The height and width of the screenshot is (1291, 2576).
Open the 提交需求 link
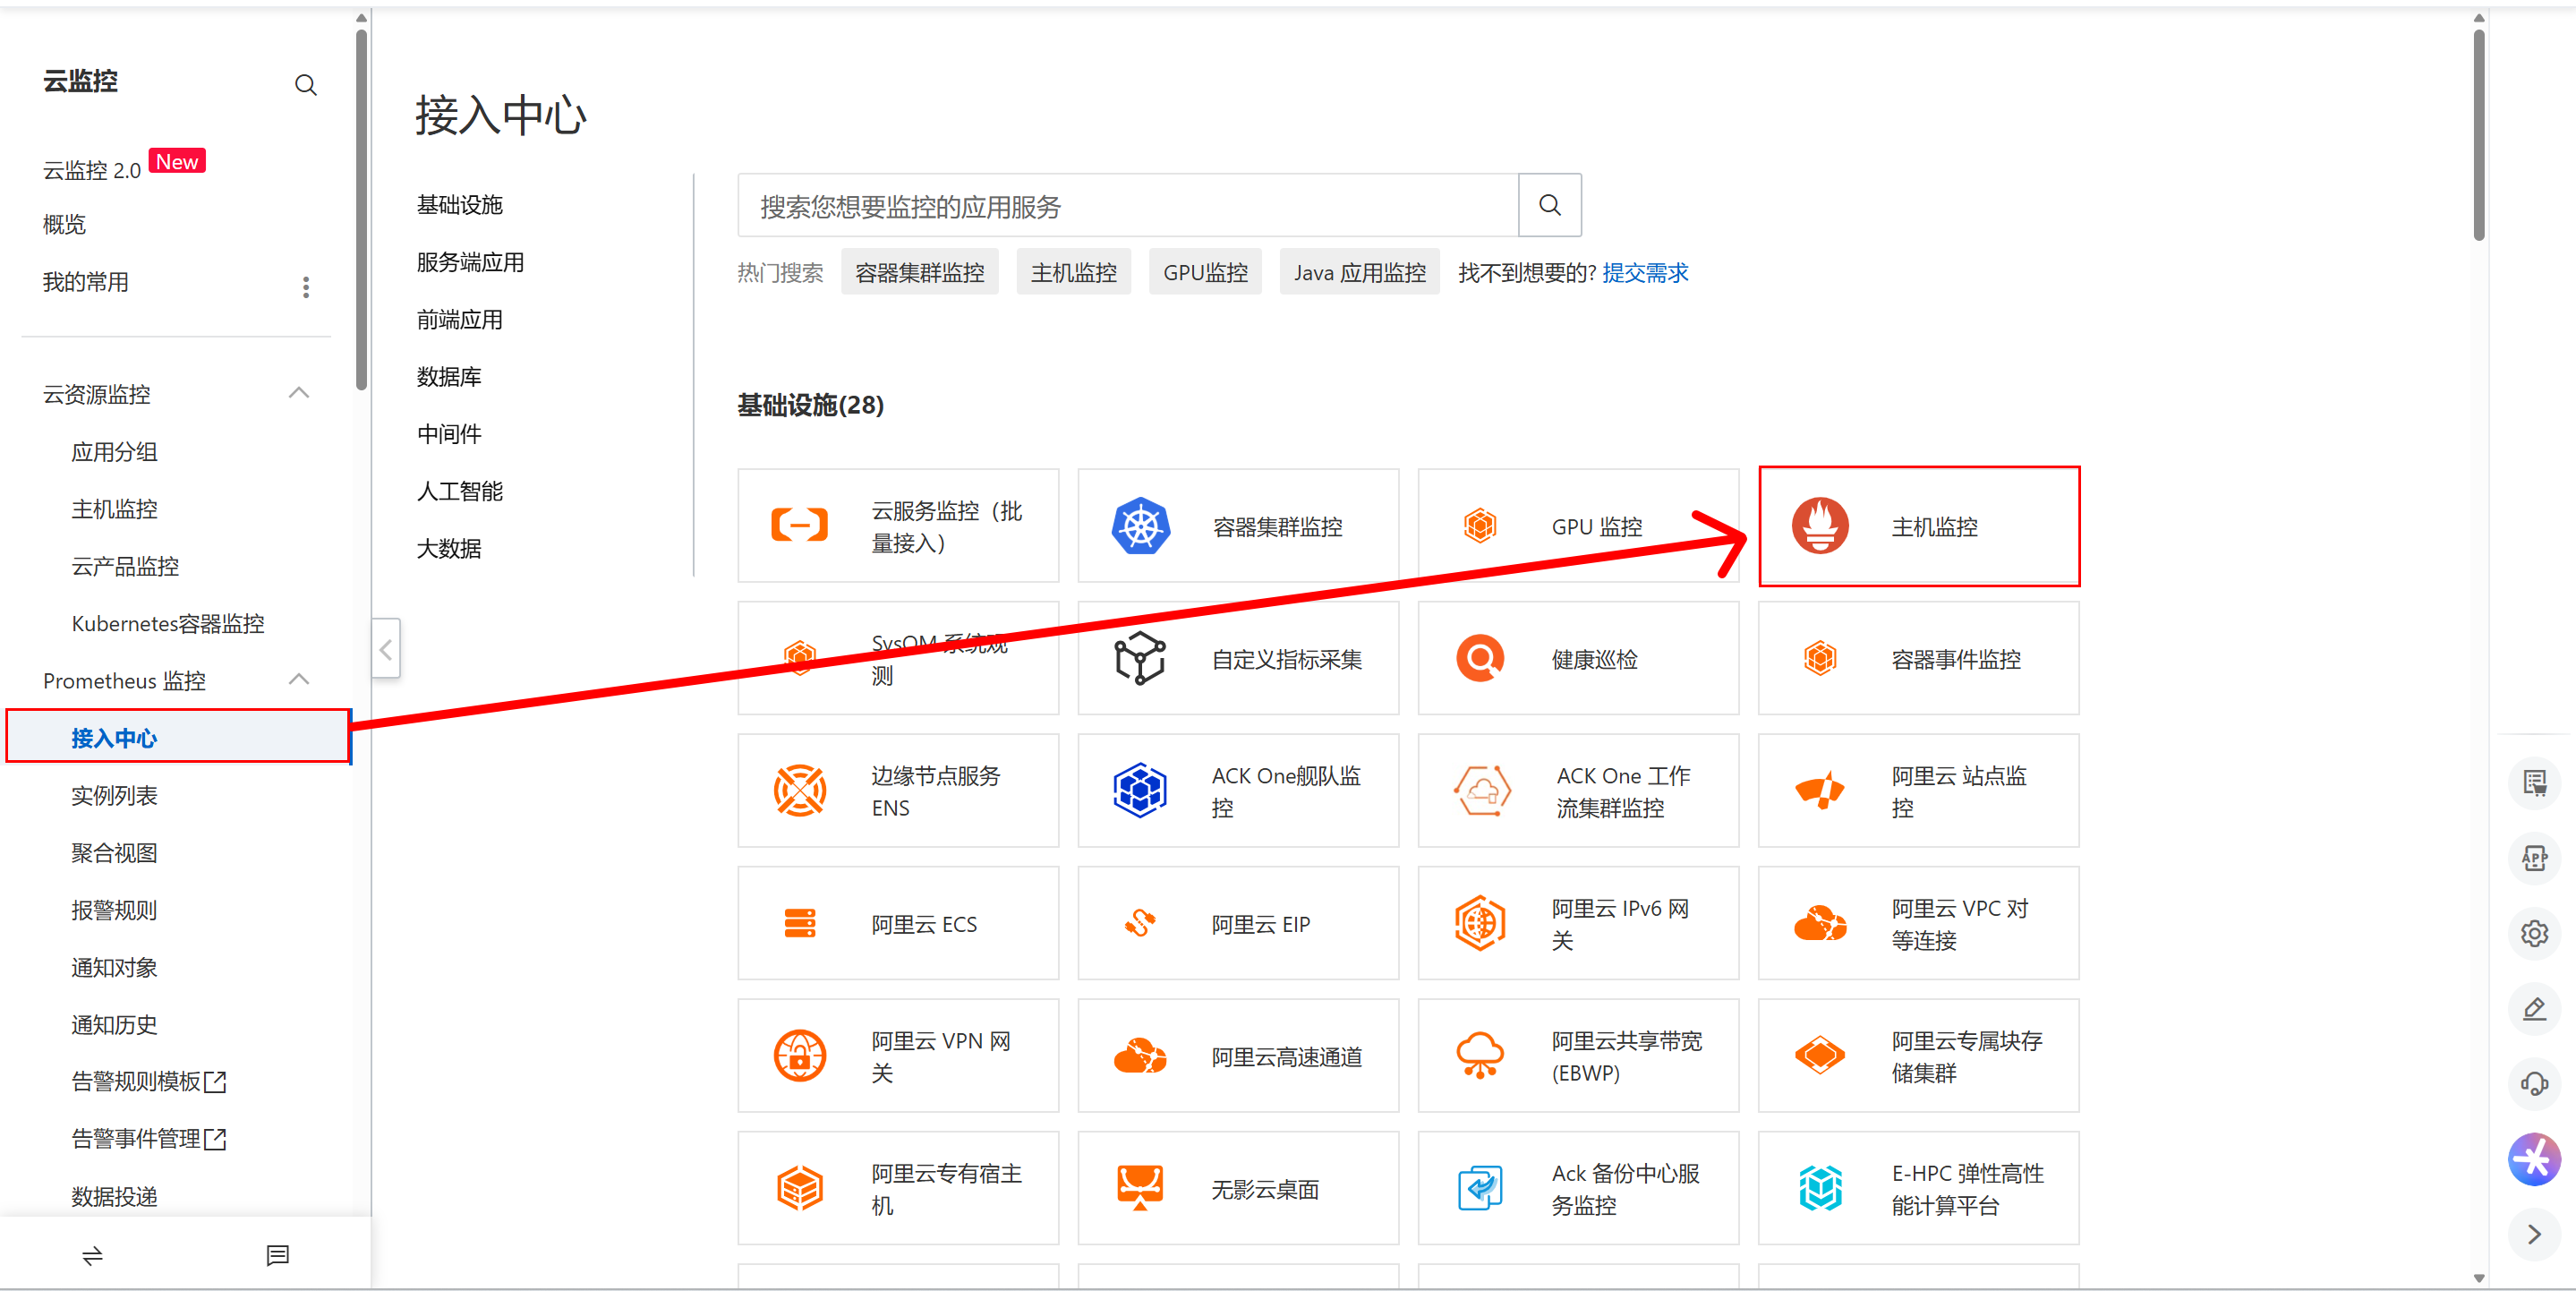(x=1645, y=272)
